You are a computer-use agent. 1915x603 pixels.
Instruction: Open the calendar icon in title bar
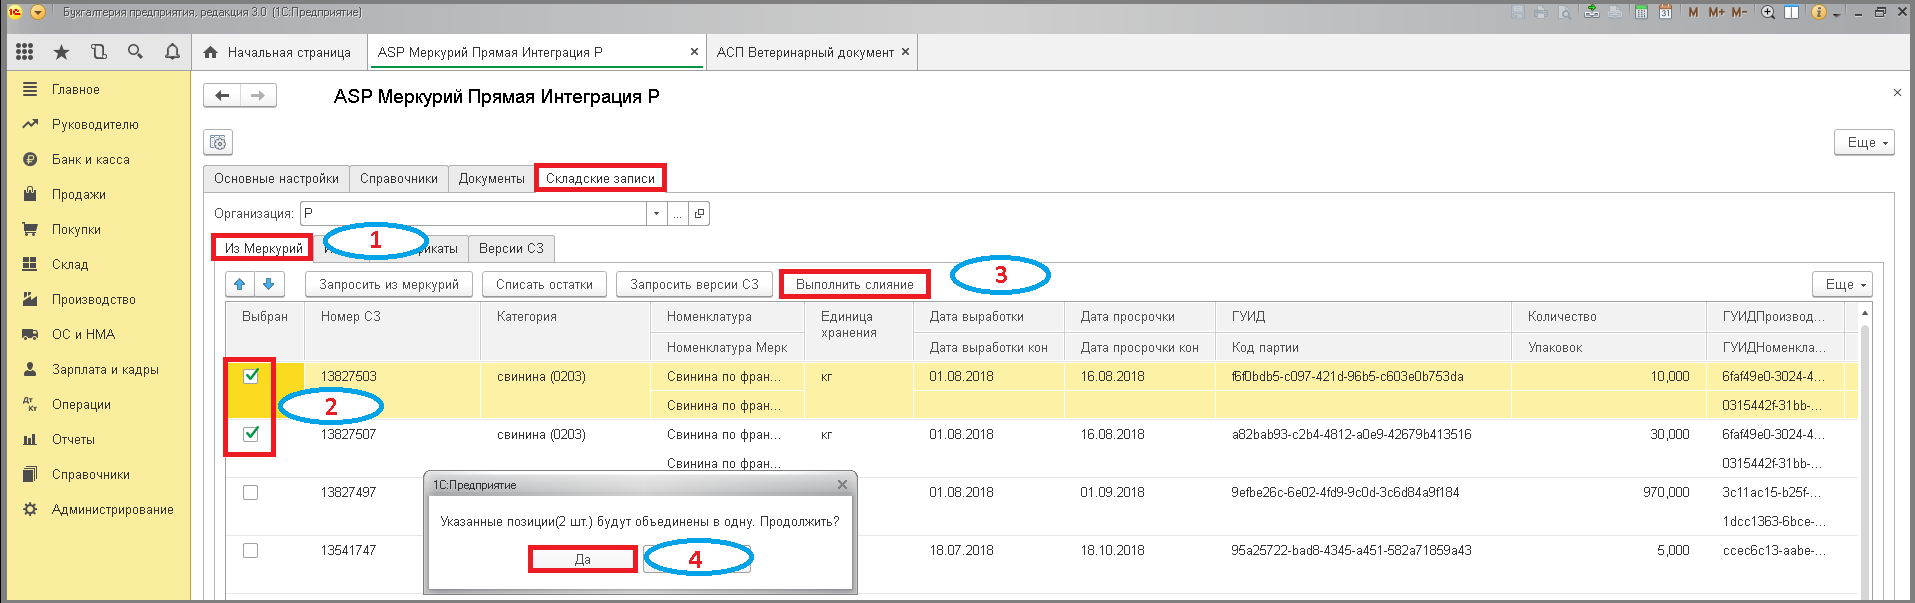click(x=1665, y=12)
